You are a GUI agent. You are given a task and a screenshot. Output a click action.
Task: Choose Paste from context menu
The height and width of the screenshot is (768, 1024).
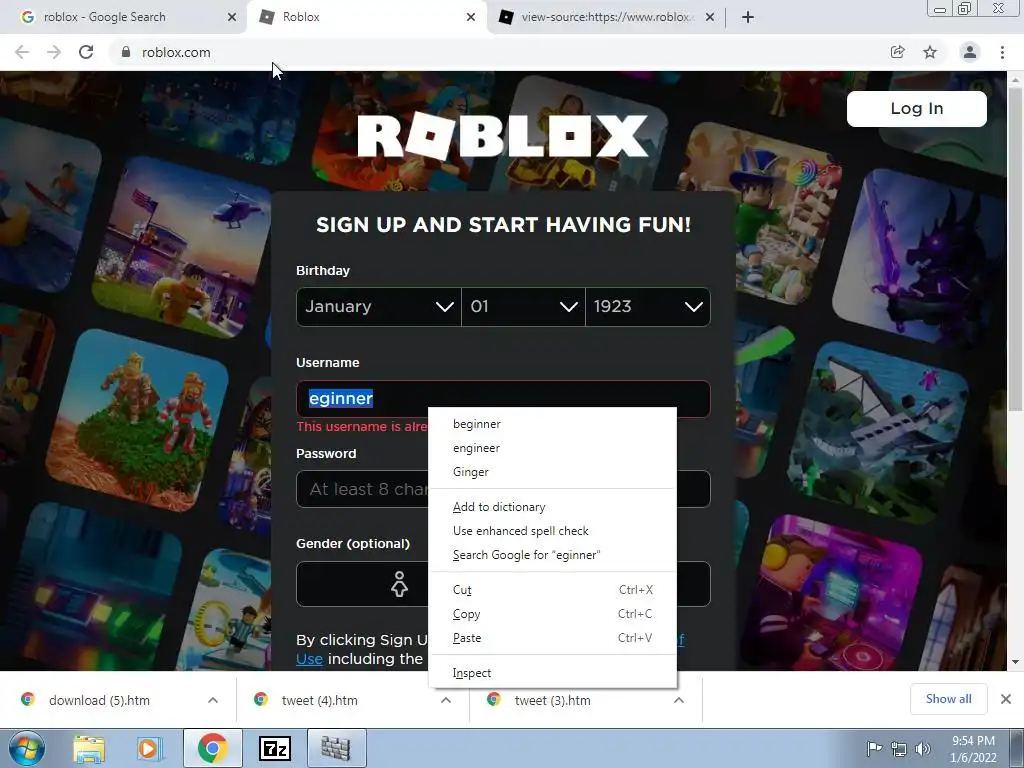552,638
